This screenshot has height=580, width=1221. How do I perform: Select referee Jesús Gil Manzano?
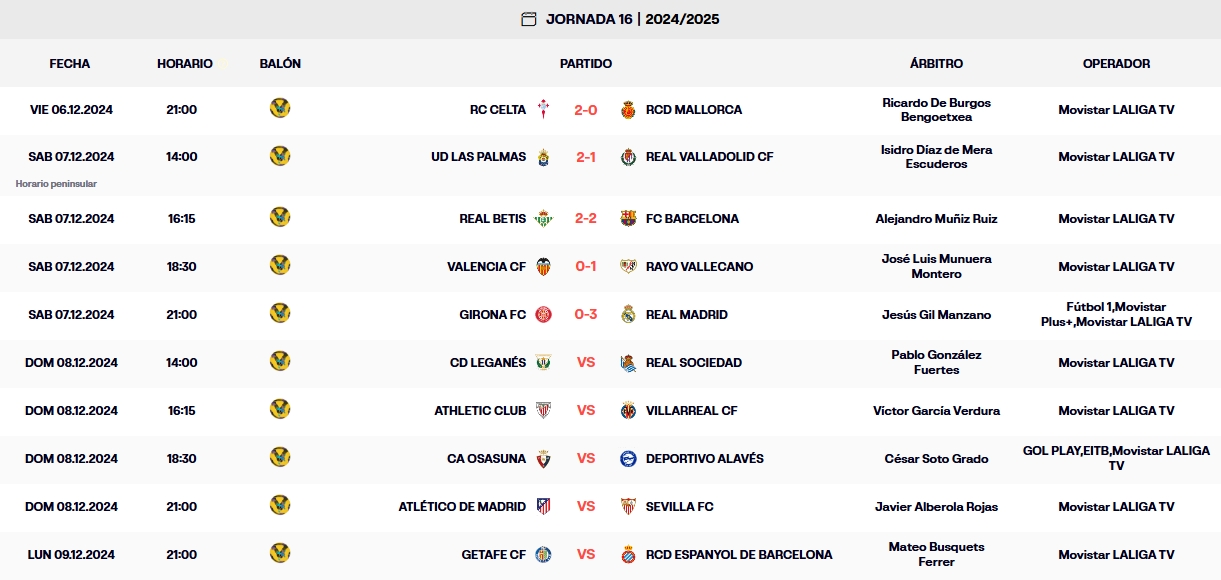934,314
